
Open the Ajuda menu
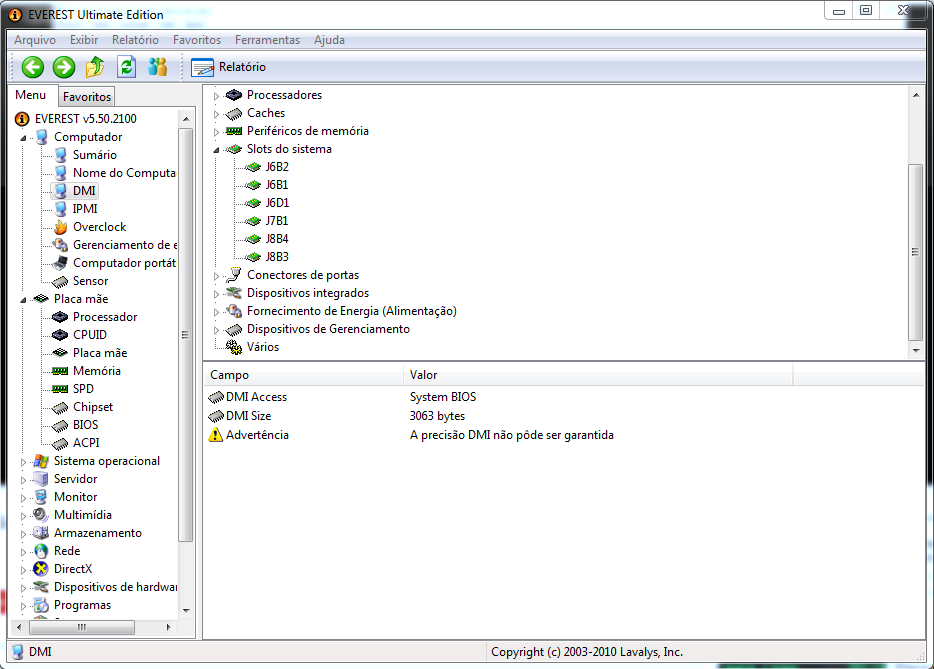[329, 40]
